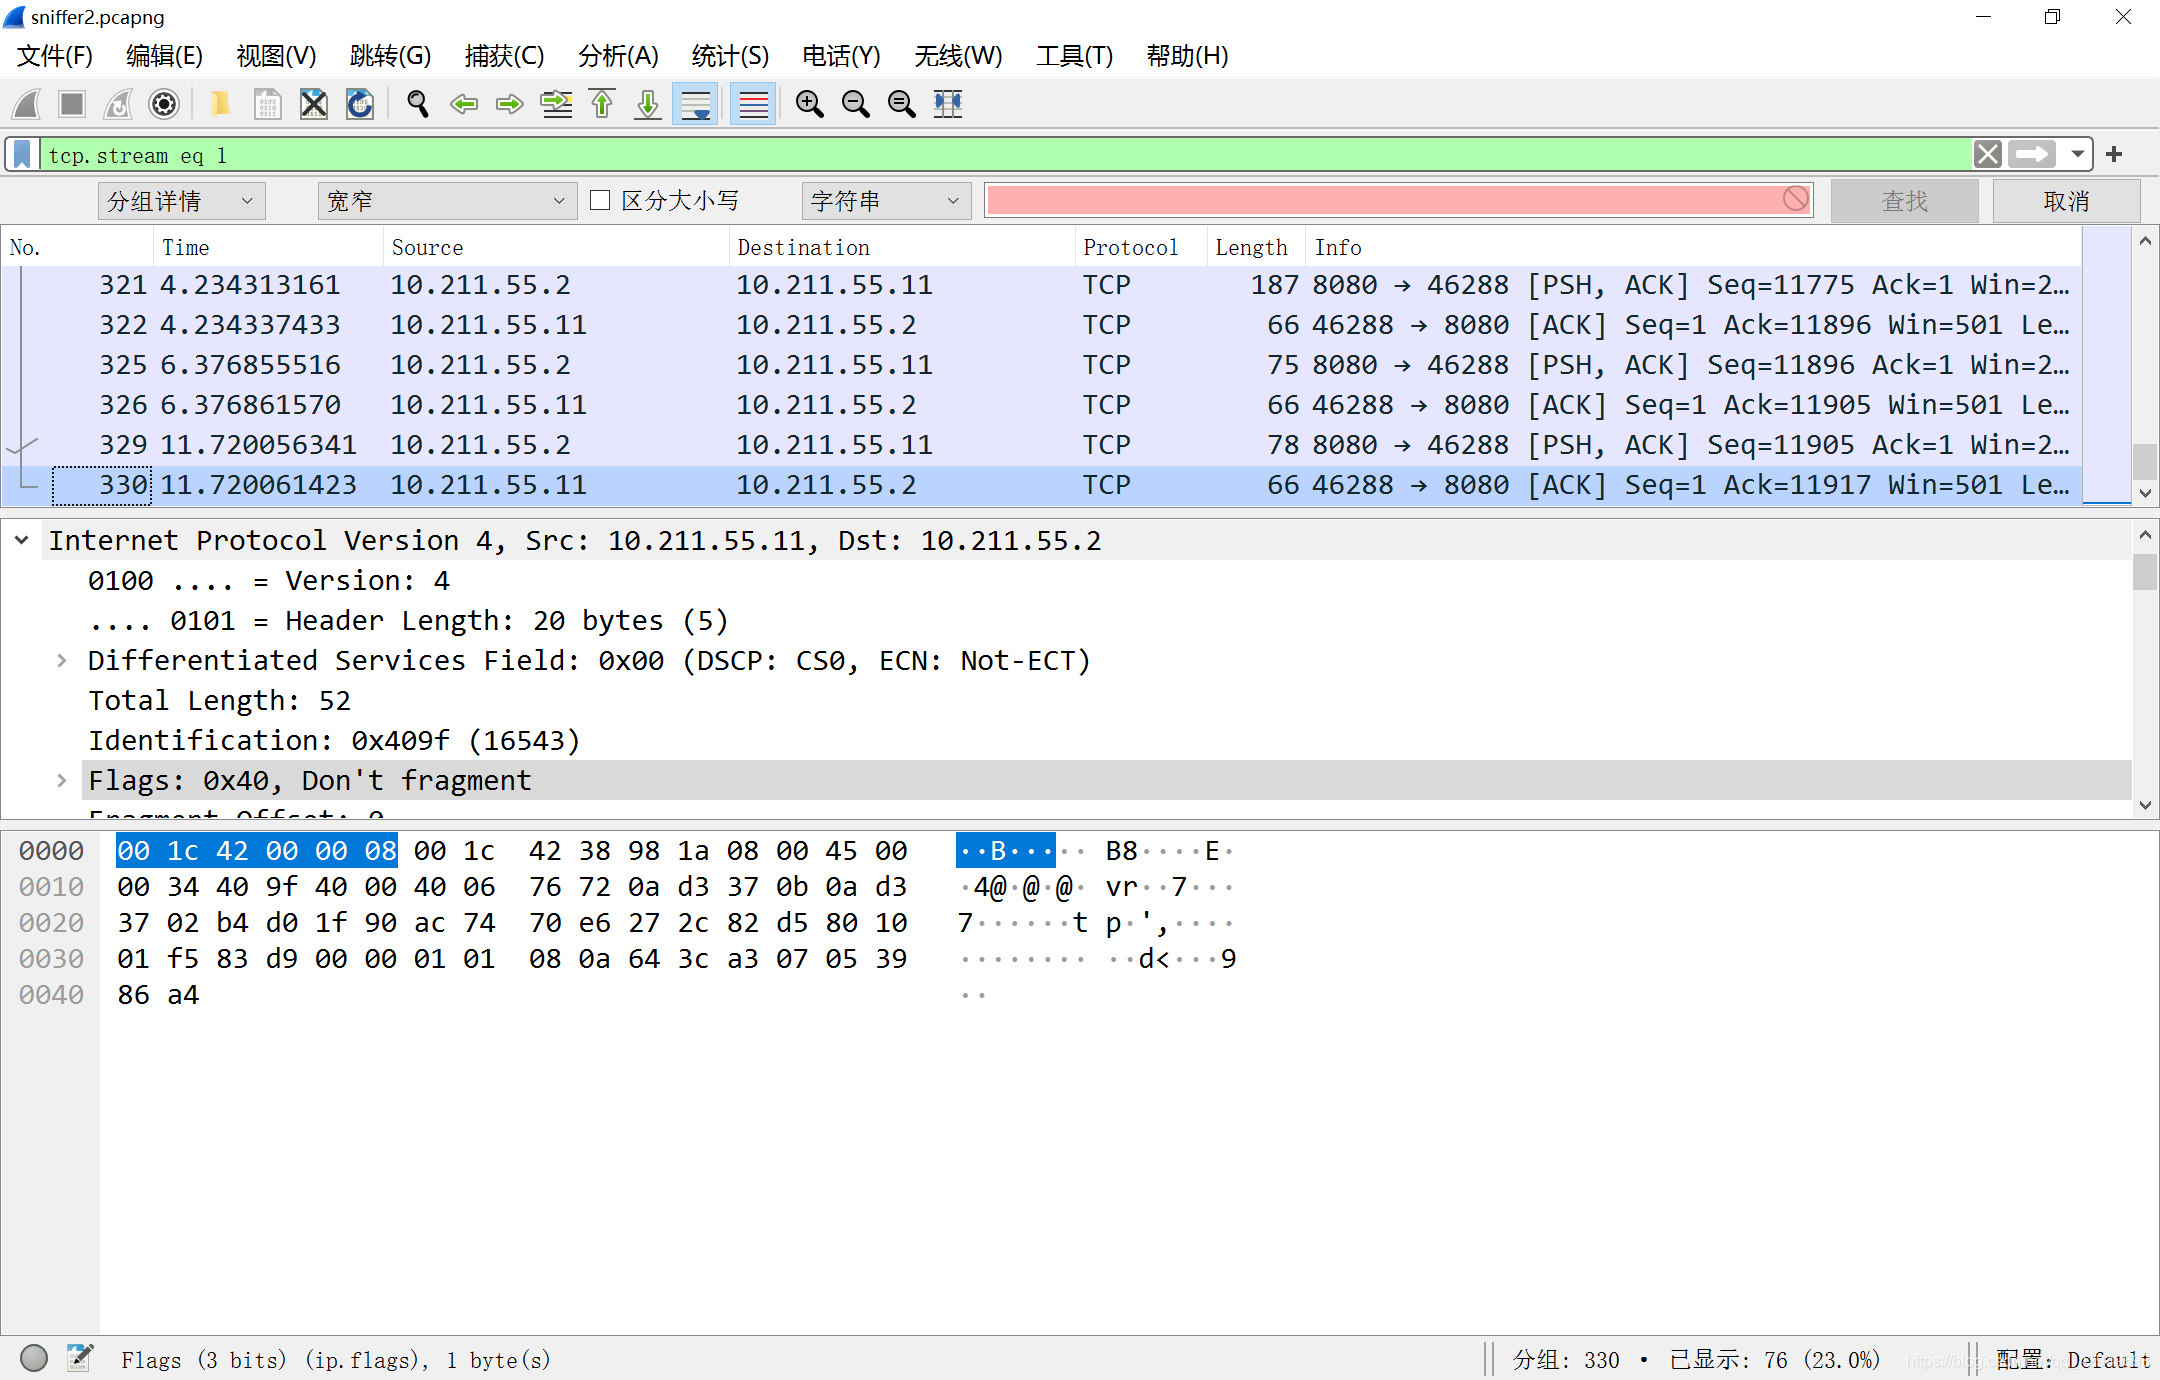The height and width of the screenshot is (1380, 2160).
Task: Collapse Internet Protocol Version 4 tree
Action: tap(22, 541)
